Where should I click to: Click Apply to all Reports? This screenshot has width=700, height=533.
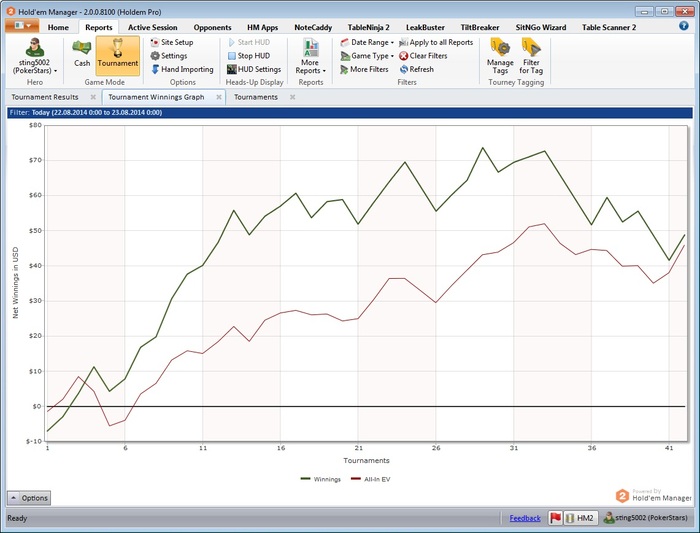click(x=436, y=42)
